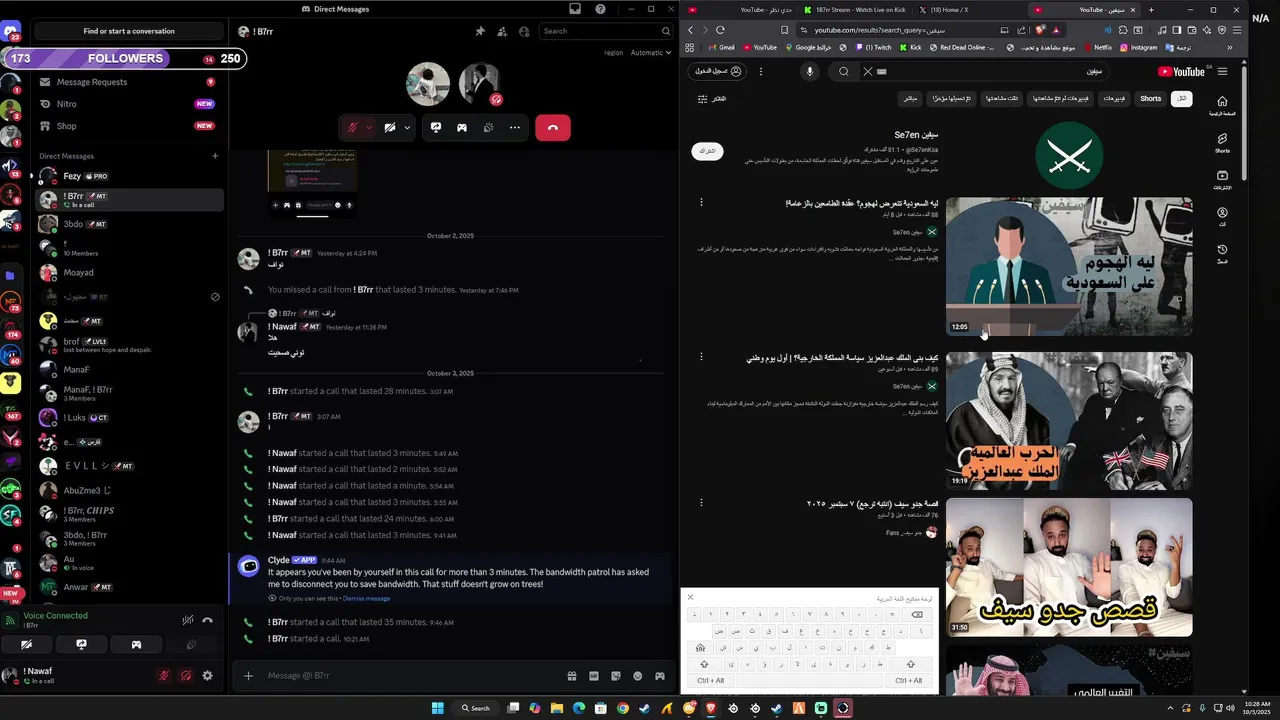Close the Arabic on-screen keyboard
Screen dimensions: 1280x720
690,597
